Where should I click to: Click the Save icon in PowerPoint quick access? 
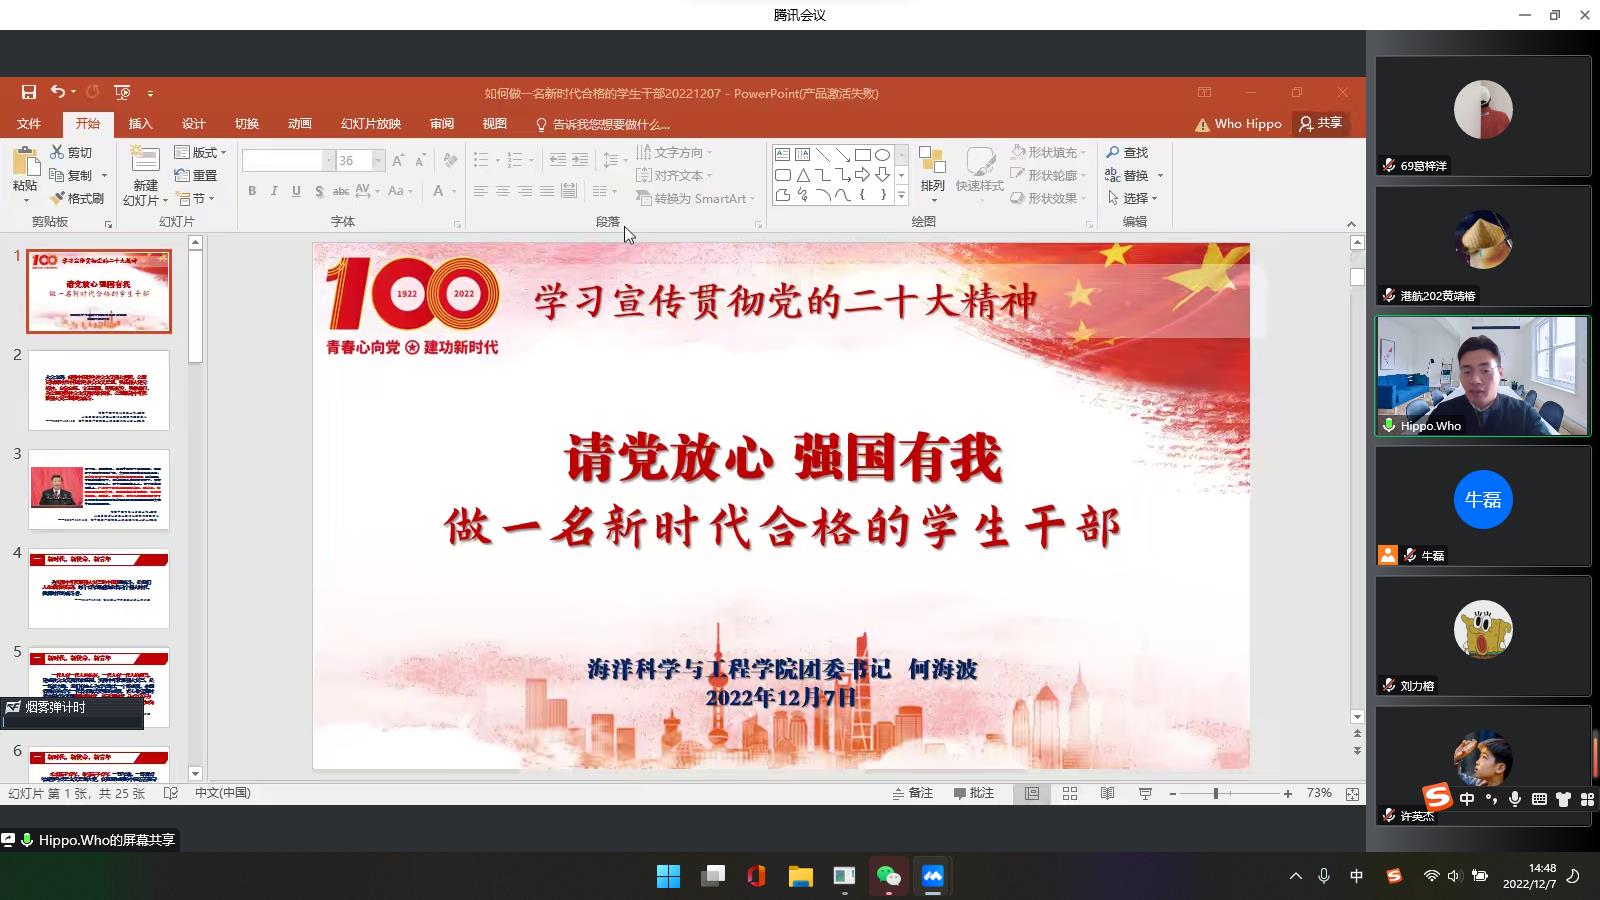coord(29,92)
